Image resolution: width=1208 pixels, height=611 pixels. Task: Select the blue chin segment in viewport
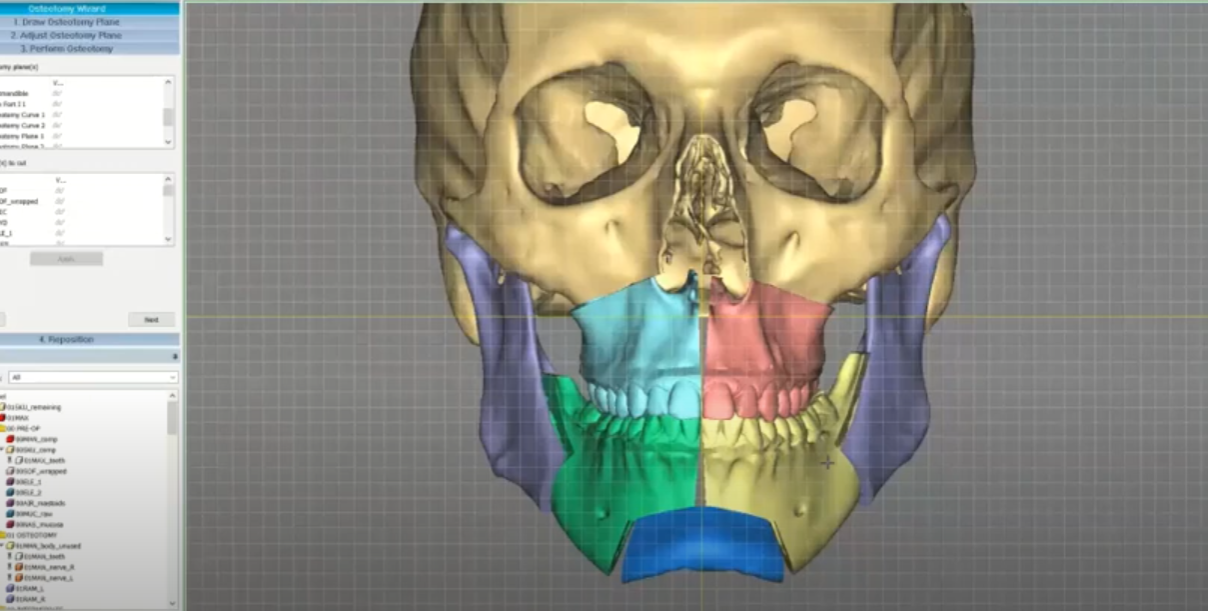click(702, 542)
